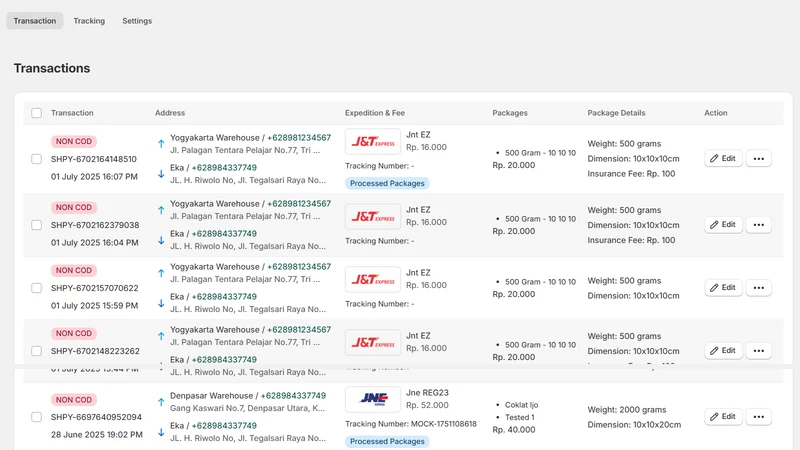Click J&T Express logo for SHPY-6702157070622
Viewport: 800px width, 450px height.
tap(373, 280)
